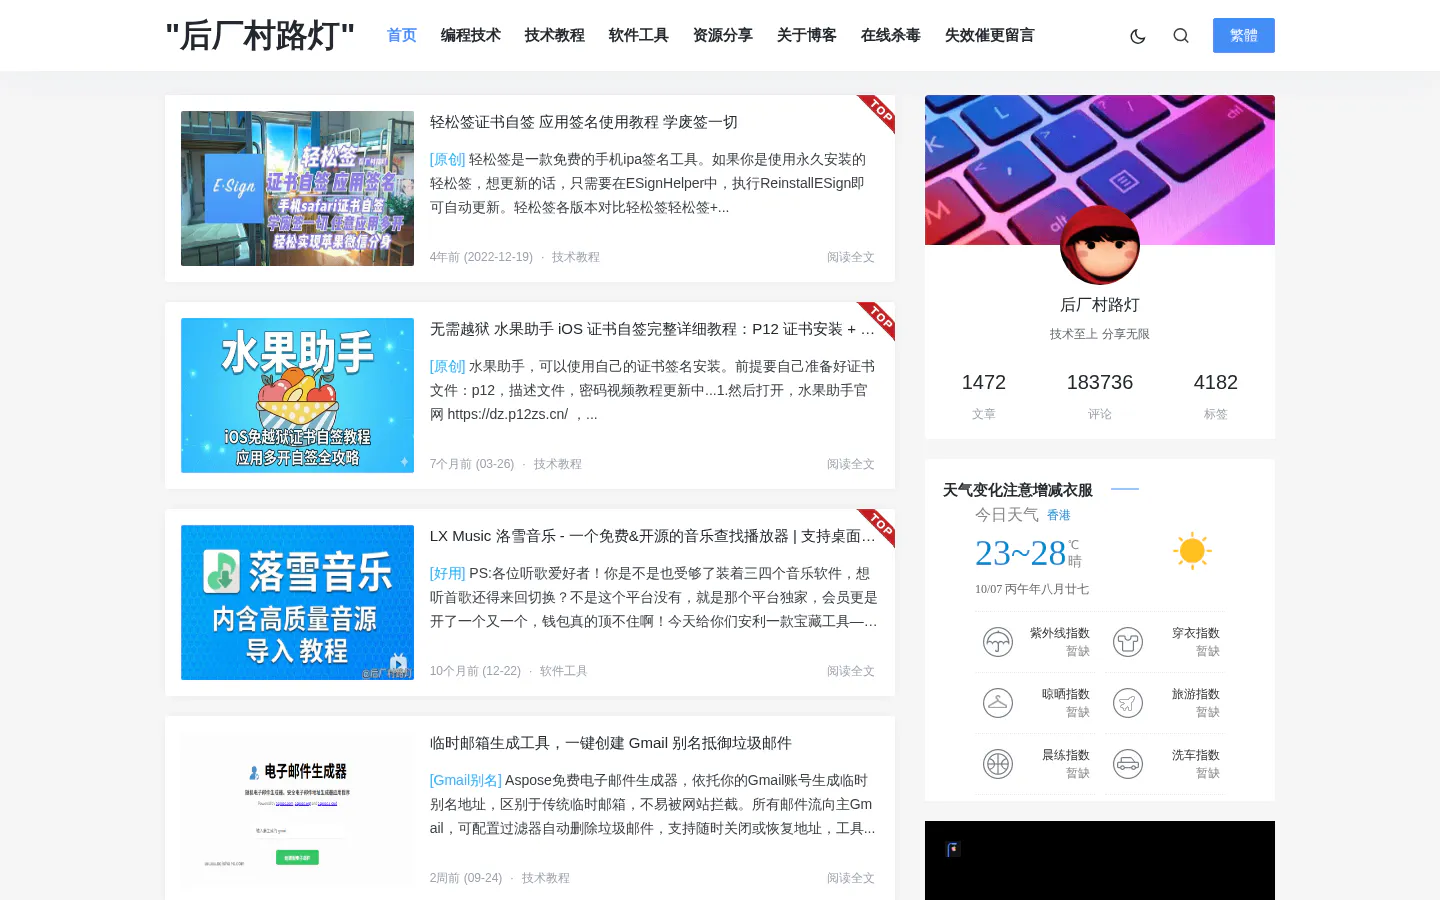Open article title 无需越狱 水果助手 iOS 证书自签
Viewport: 1440px width, 900px height.
pos(653,329)
